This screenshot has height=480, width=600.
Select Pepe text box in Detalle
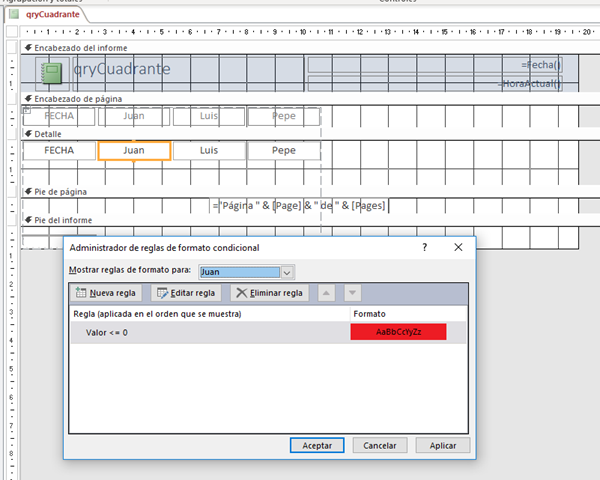pos(284,150)
